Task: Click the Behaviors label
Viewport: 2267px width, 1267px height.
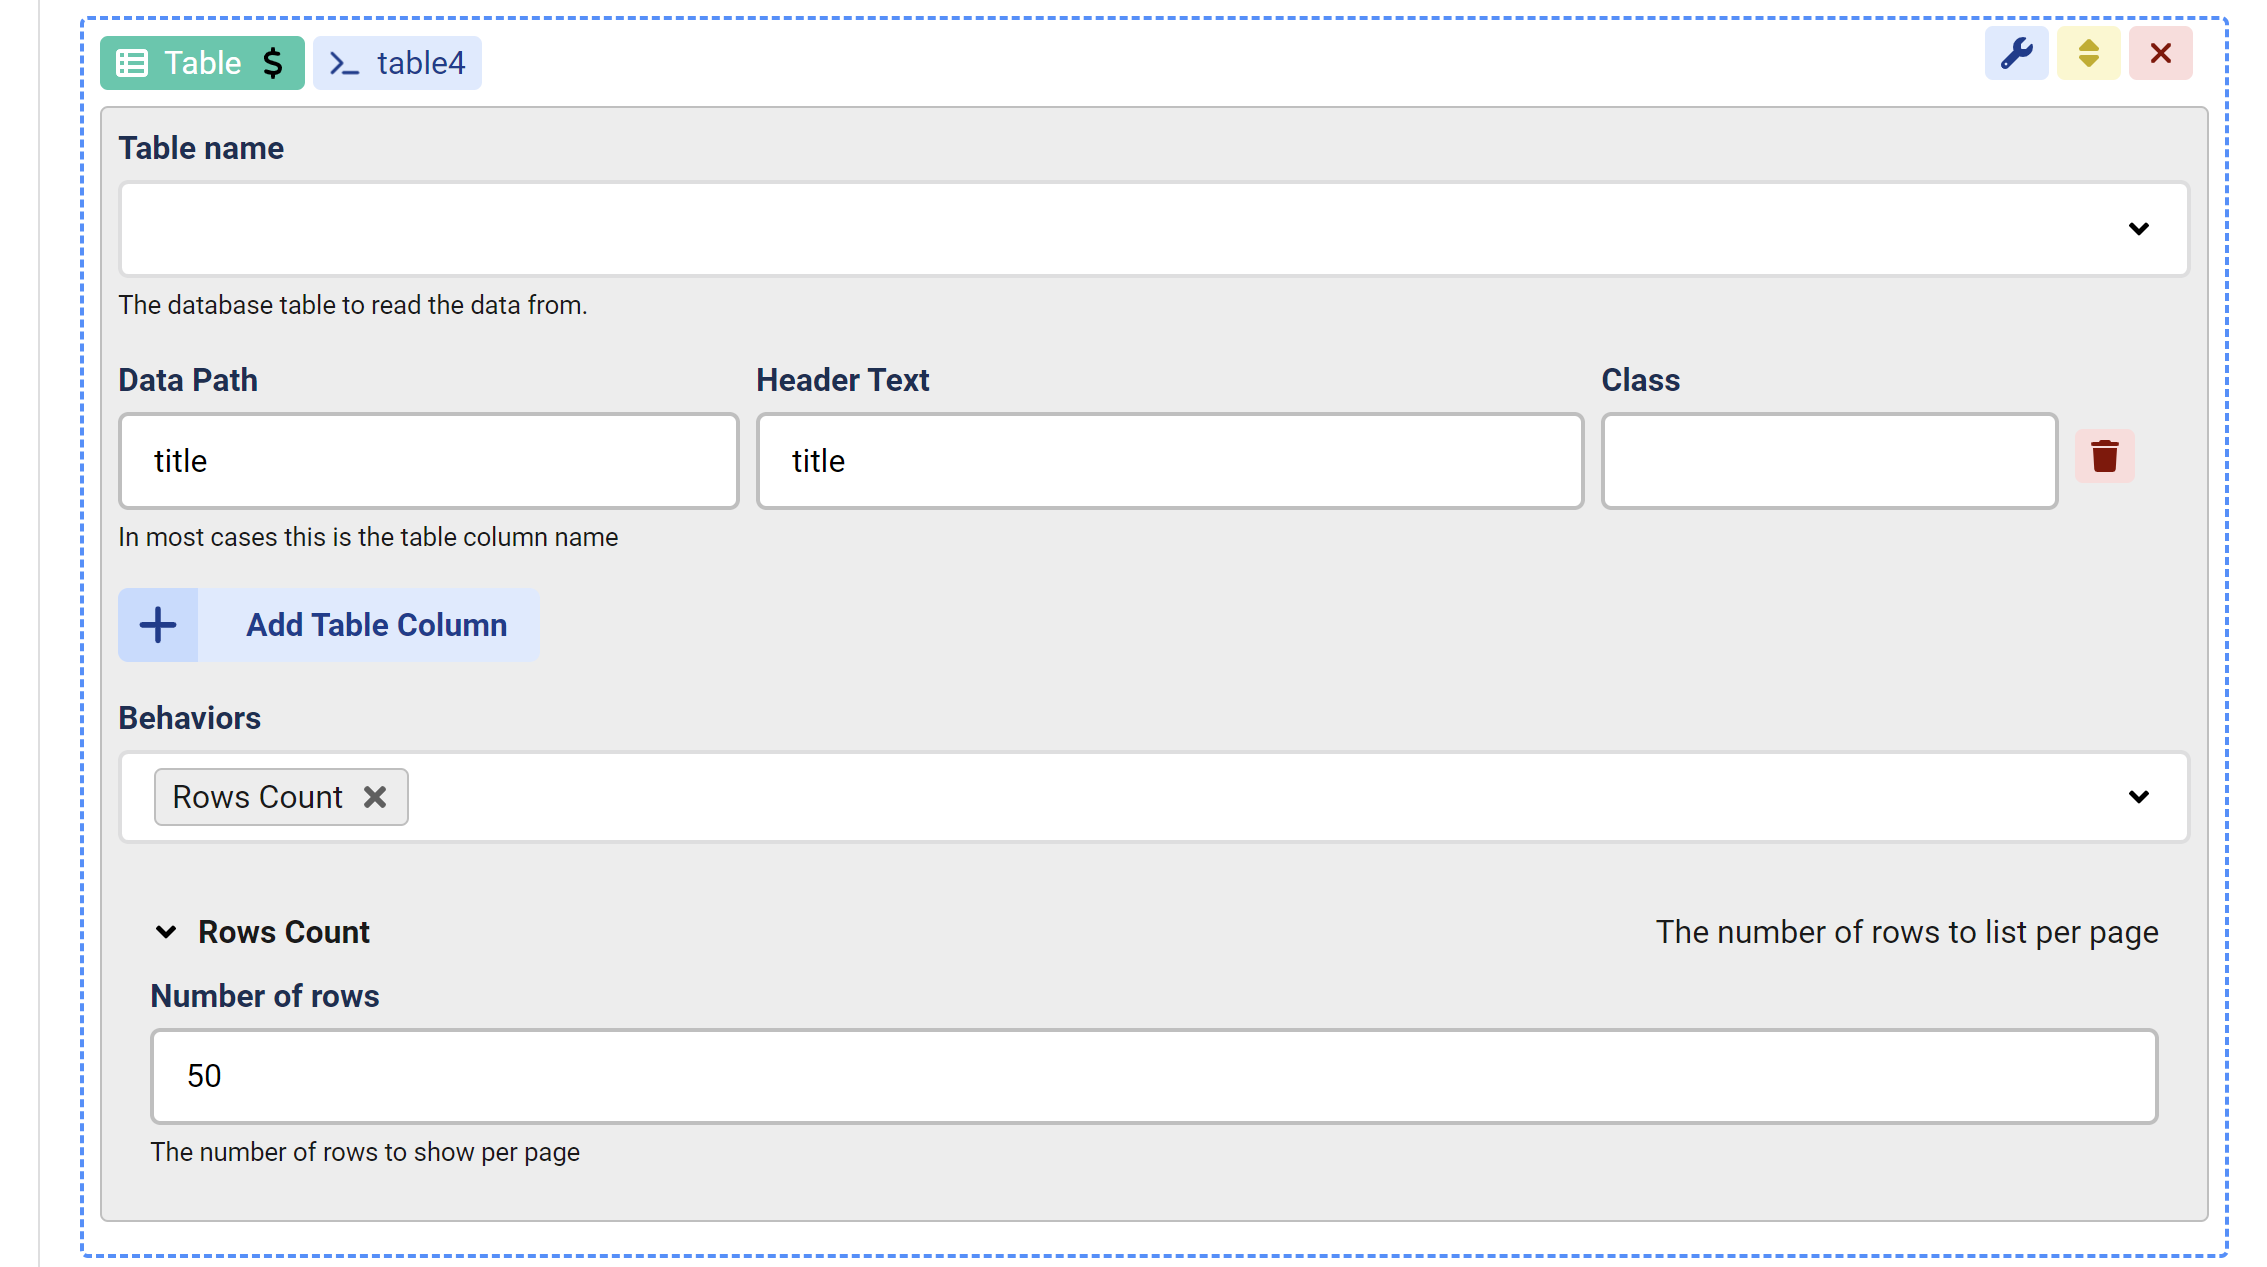Action: point(189,718)
